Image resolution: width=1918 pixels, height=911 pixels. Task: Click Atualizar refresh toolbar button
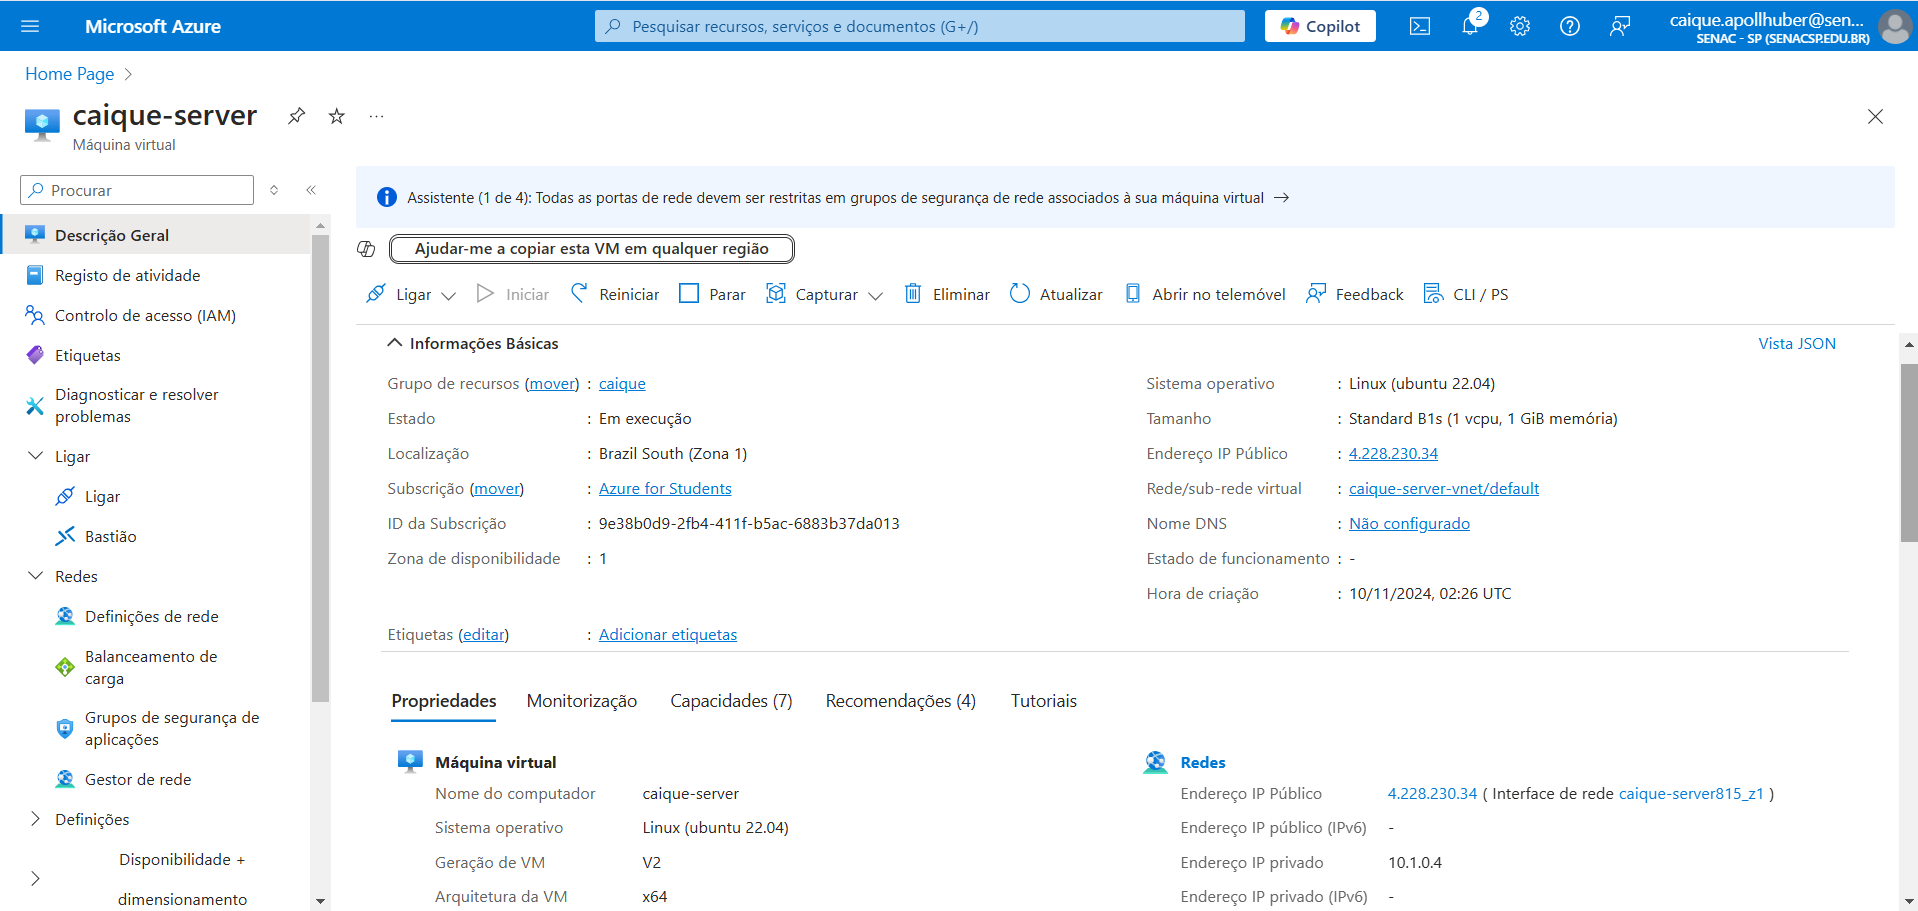pyautogui.click(x=1056, y=294)
